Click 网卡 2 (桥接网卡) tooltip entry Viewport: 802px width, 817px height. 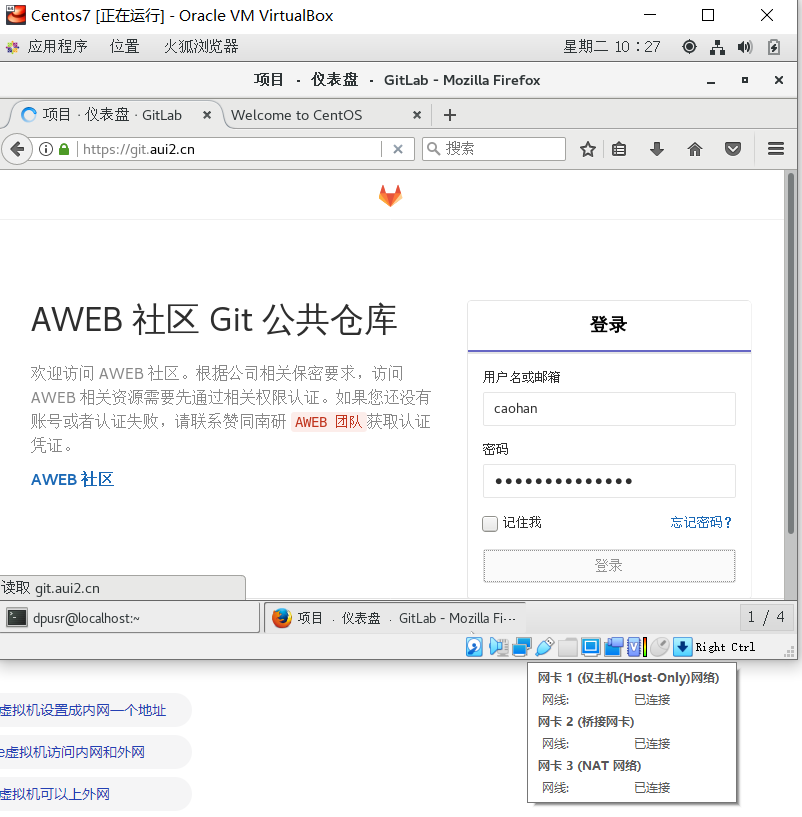pyautogui.click(x=586, y=722)
